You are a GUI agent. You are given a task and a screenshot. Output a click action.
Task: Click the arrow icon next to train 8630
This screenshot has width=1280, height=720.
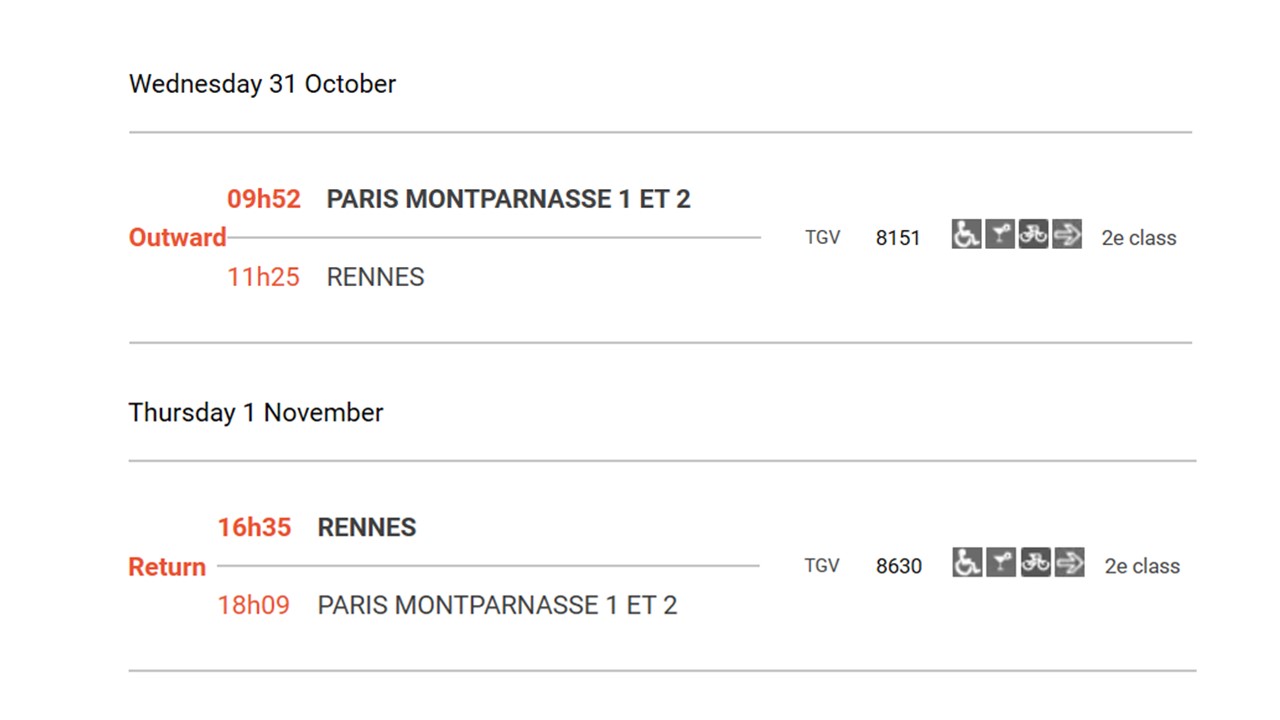pyautogui.click(x=1069, y=562)
